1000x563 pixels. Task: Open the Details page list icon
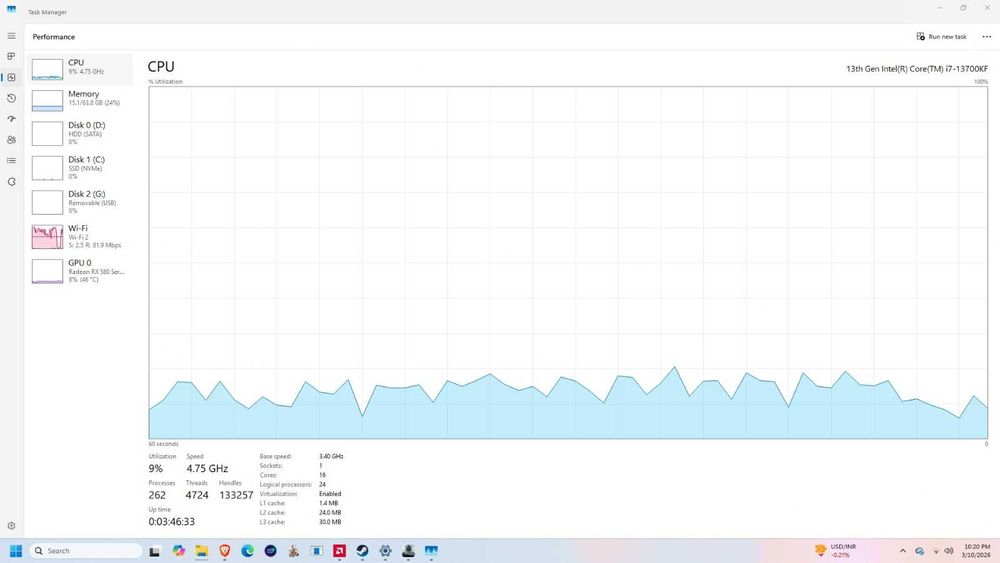pyautogui.click(x=11, y=161)
